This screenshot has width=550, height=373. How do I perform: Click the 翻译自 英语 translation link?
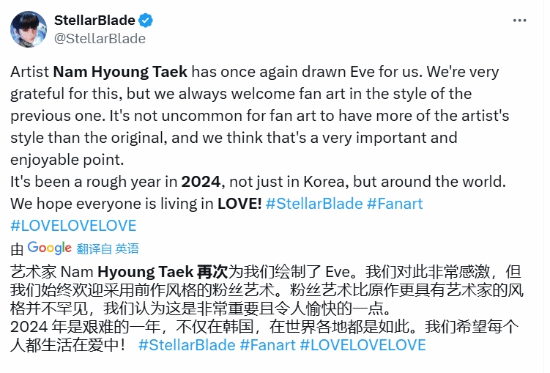[108, 249]
